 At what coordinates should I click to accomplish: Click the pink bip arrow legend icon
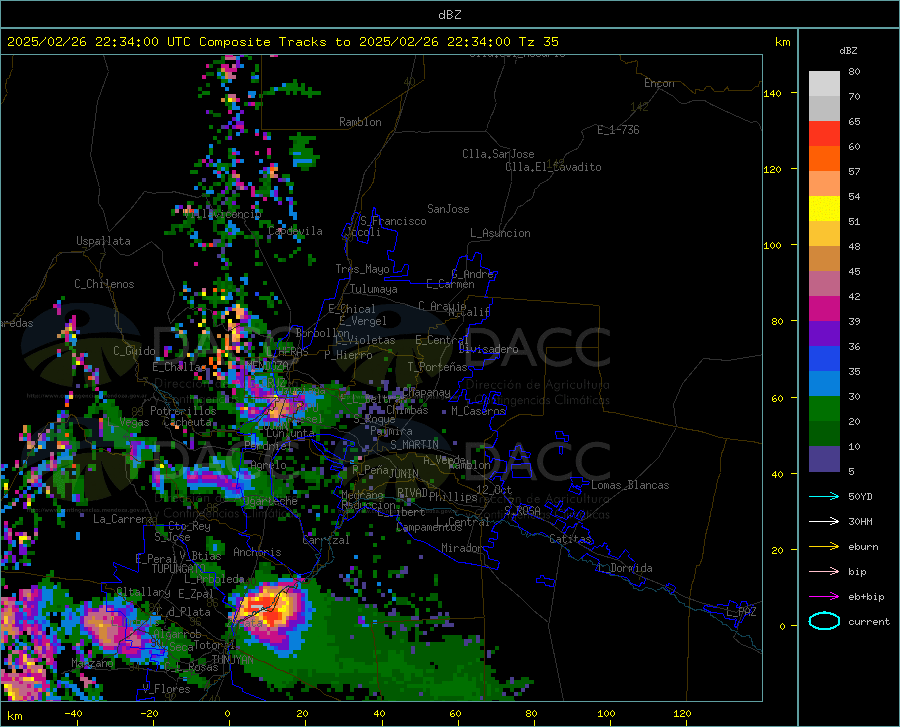point(824,572)
